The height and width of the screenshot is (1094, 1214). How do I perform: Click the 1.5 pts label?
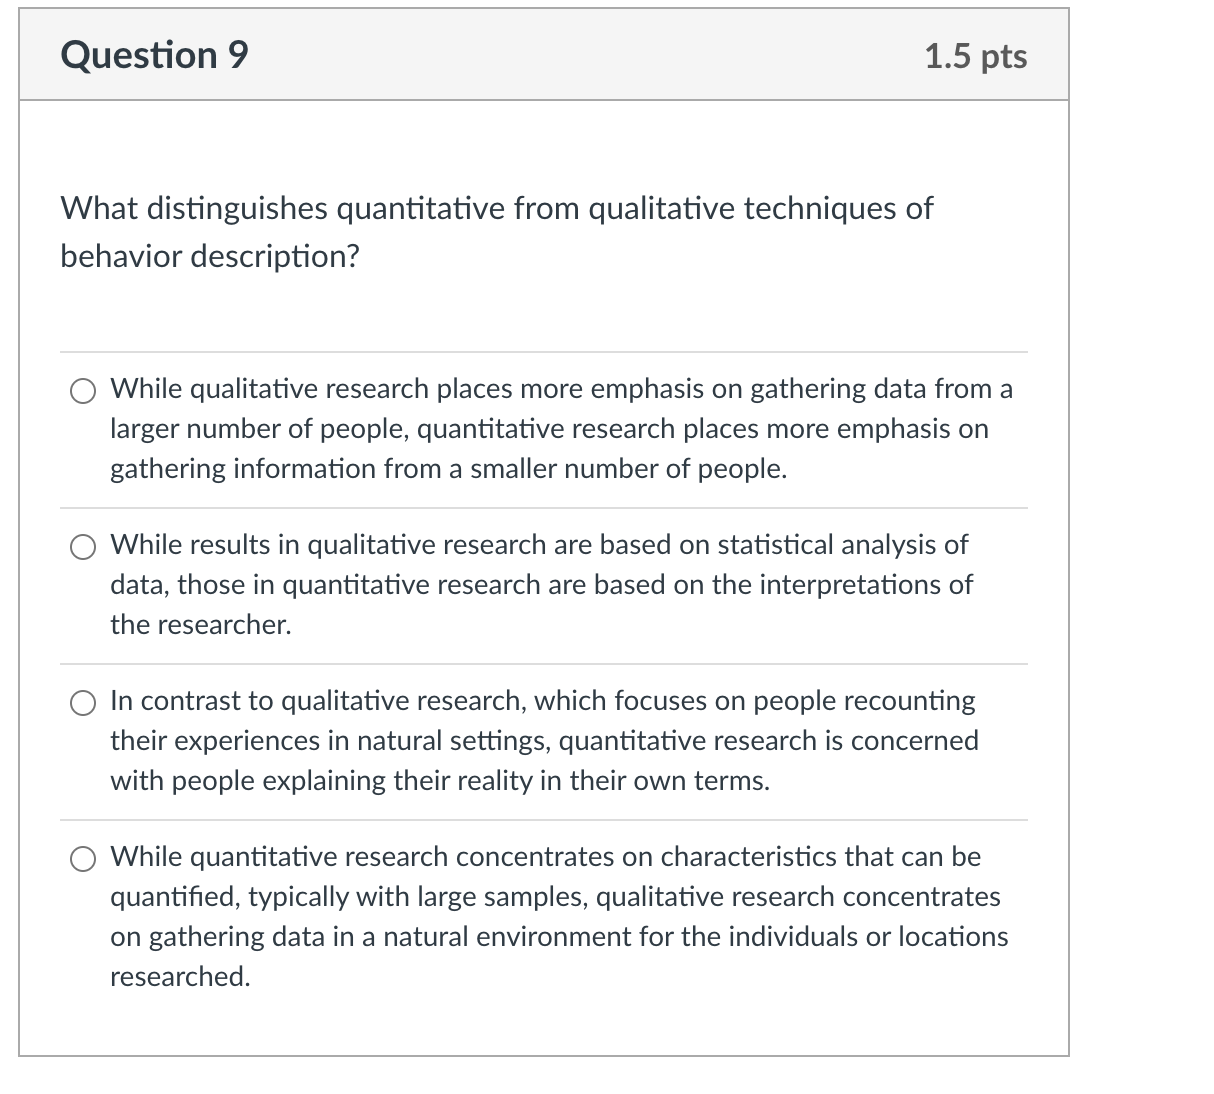point(976,57)
